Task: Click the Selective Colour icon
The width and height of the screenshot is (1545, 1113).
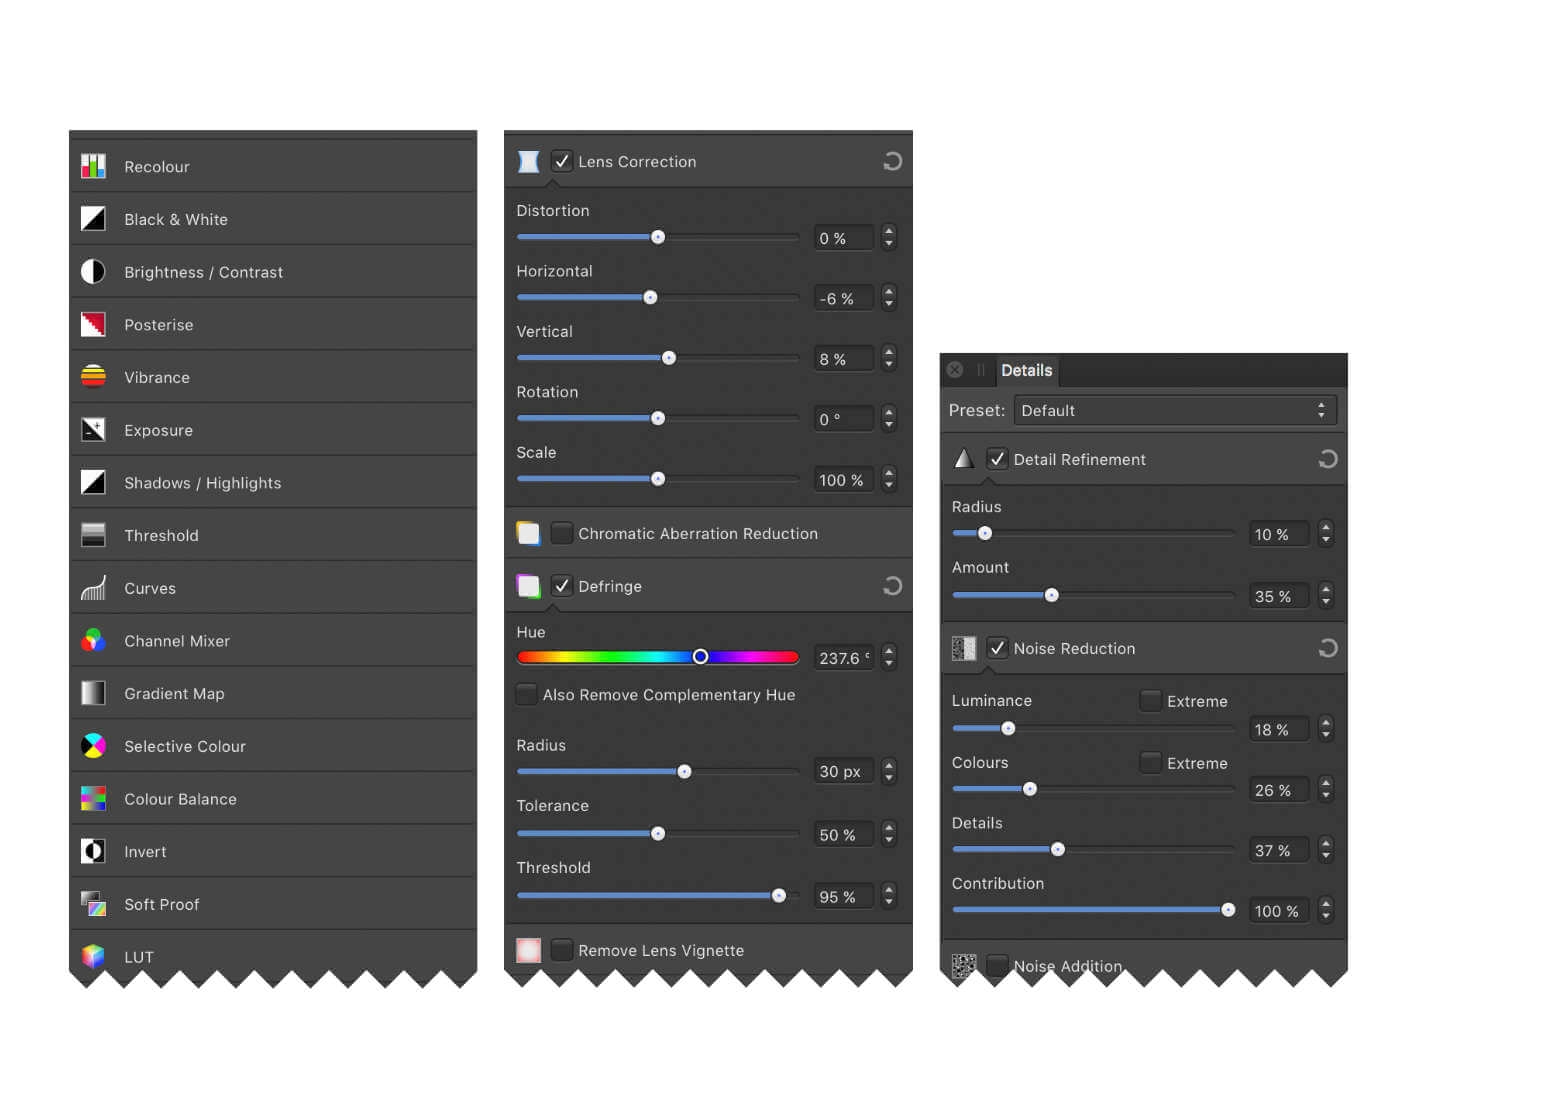Action: point(93,746)
